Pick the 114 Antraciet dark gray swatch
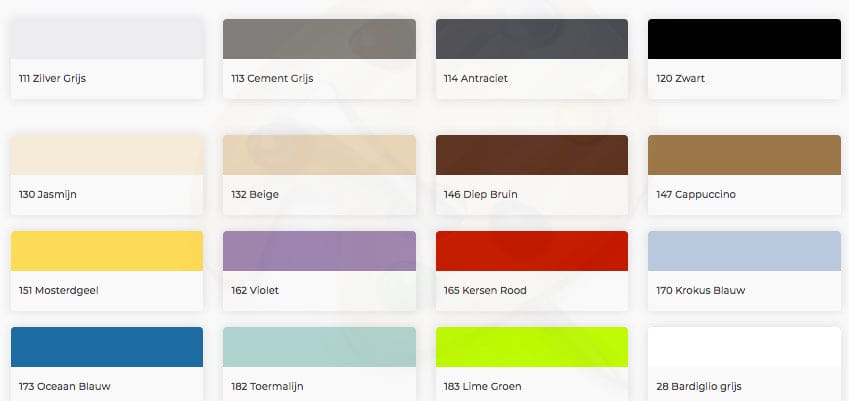Image resolution: width=849 pixels, height=401 pixels. point(532,39)
